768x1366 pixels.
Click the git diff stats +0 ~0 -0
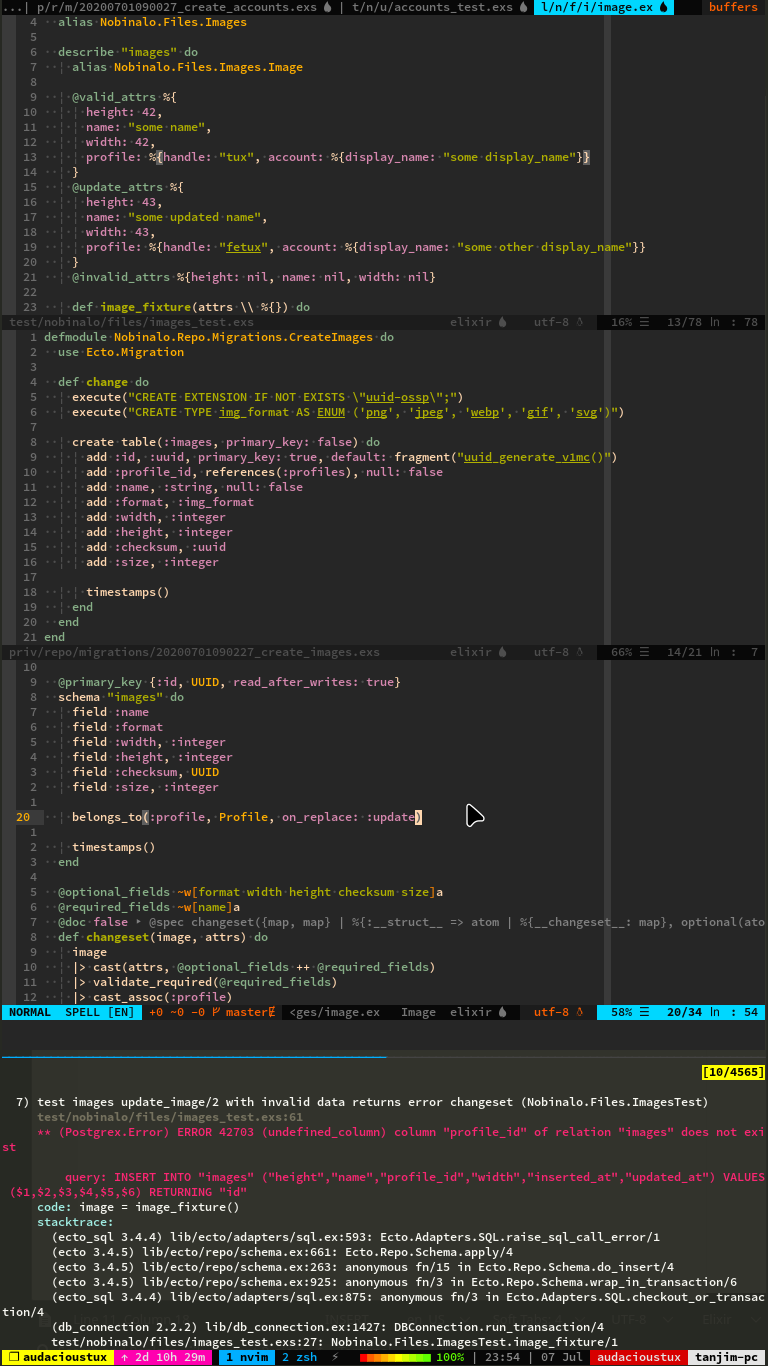tap(176, 1012)
